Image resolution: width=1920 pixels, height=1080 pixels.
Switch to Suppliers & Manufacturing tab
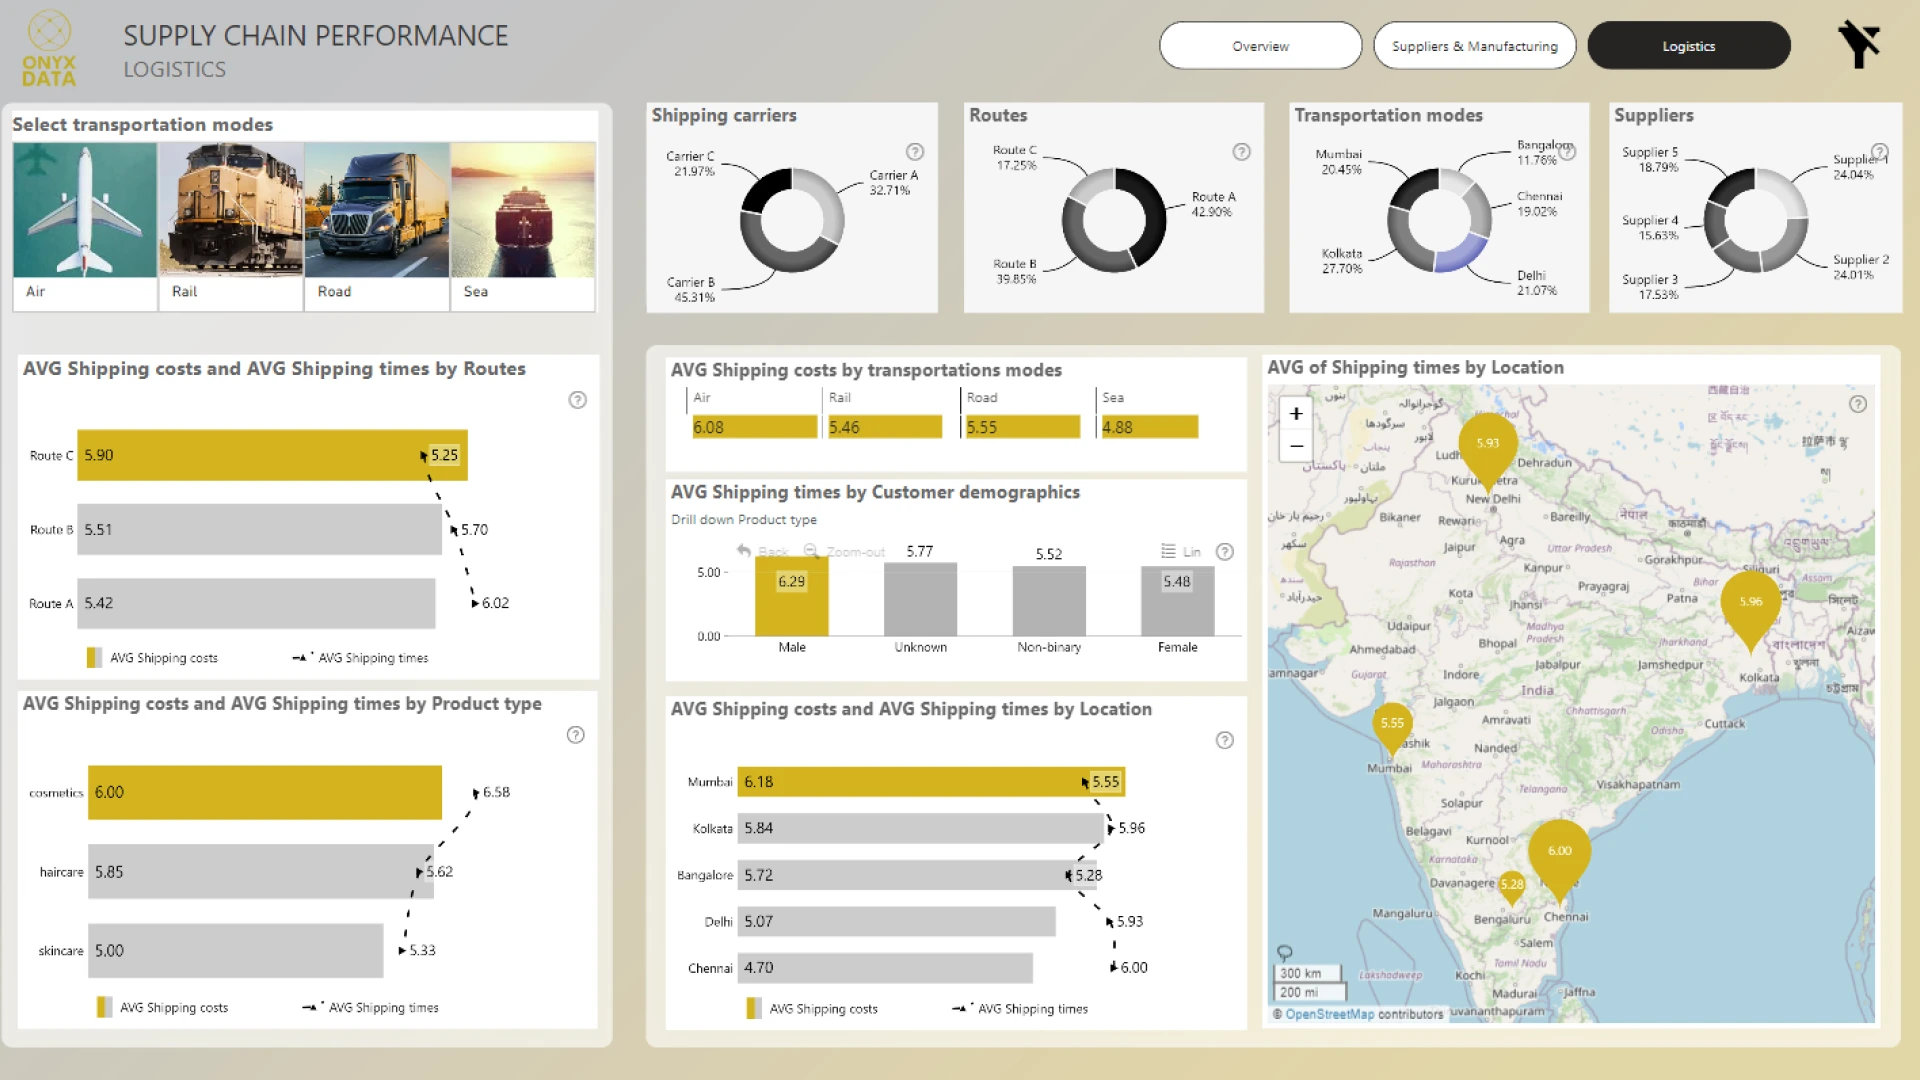(x=1474, y=46)
